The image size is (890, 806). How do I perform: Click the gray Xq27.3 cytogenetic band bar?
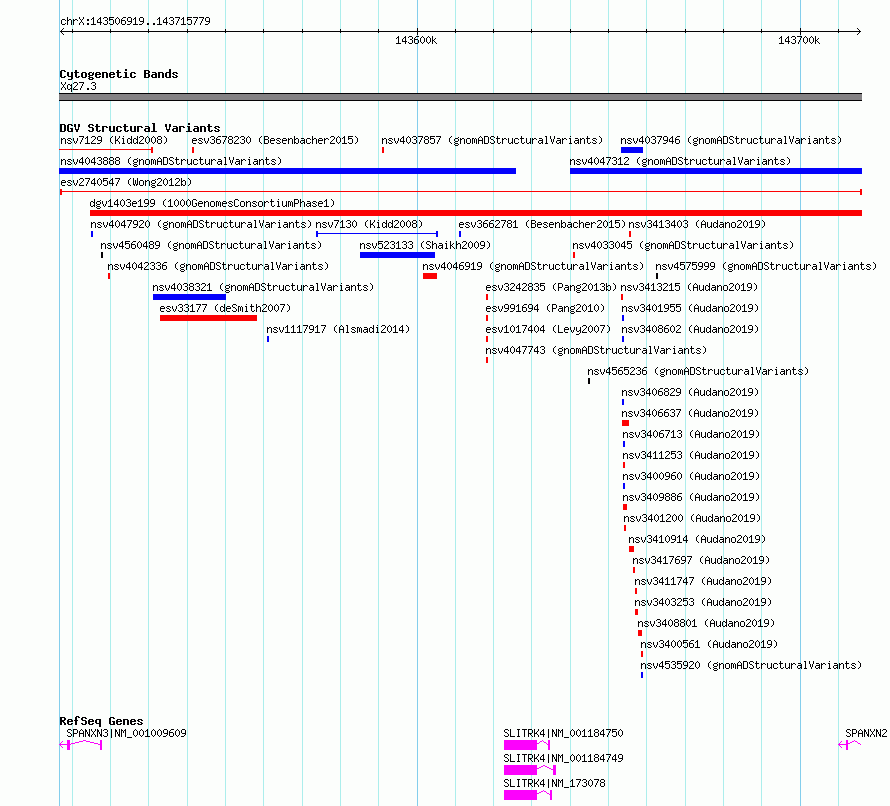[x=460, y=97]
